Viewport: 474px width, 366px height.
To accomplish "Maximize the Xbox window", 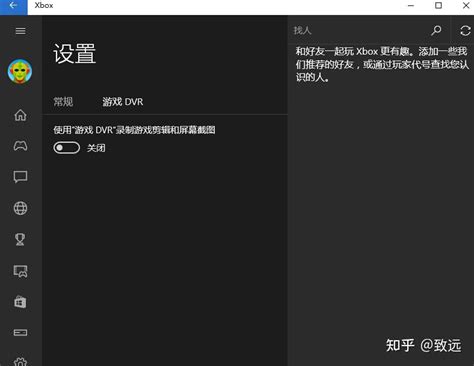I will tap(438, 6).
